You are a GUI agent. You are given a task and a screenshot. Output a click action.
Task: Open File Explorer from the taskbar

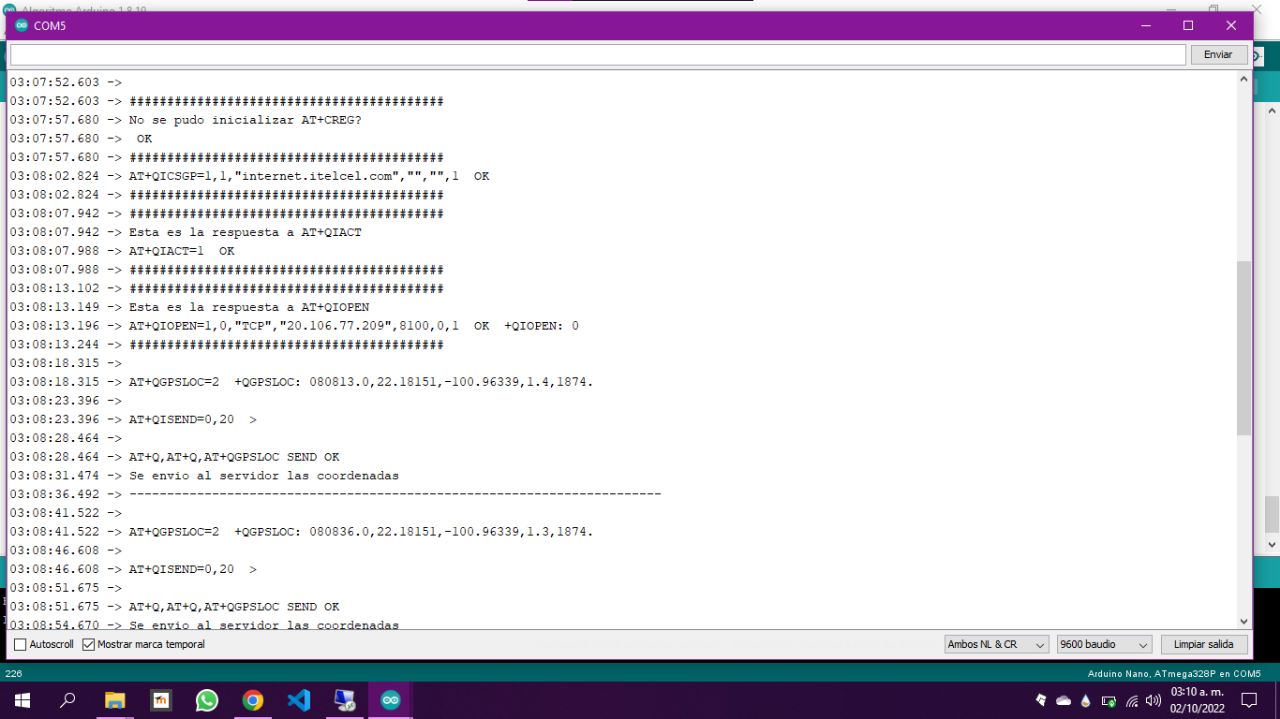(x=115, y=700)
